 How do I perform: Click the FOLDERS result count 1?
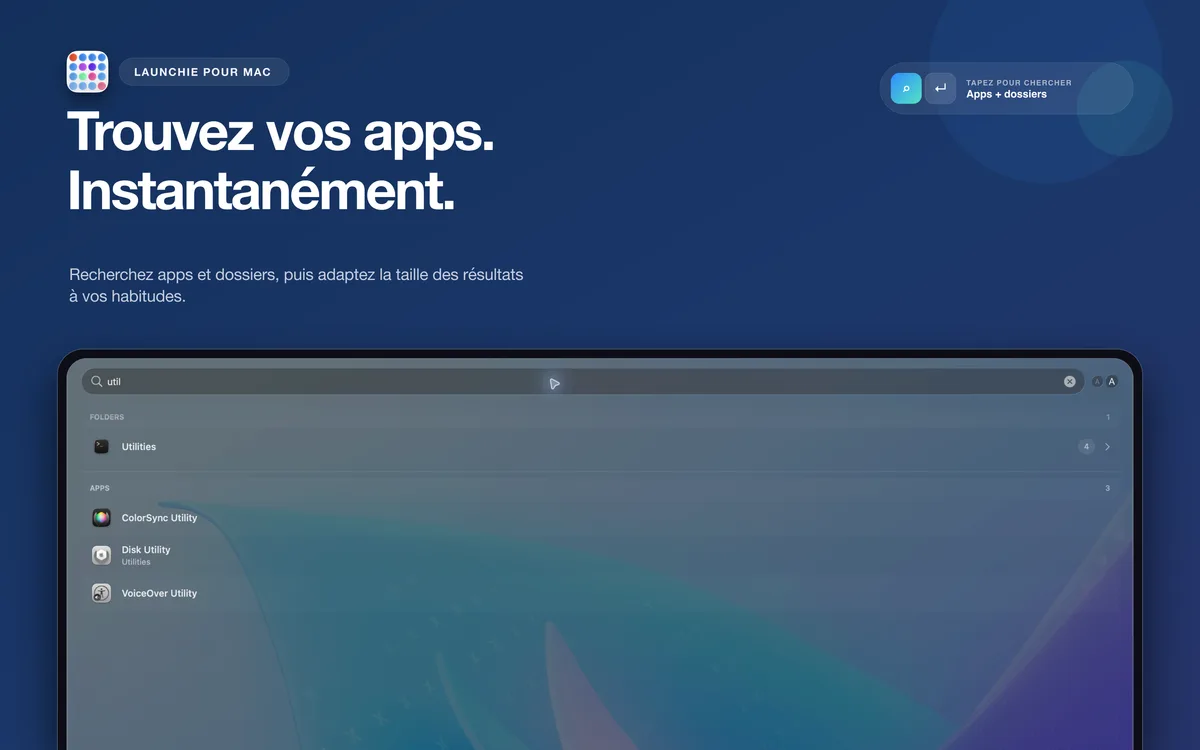coord(1108,417)
